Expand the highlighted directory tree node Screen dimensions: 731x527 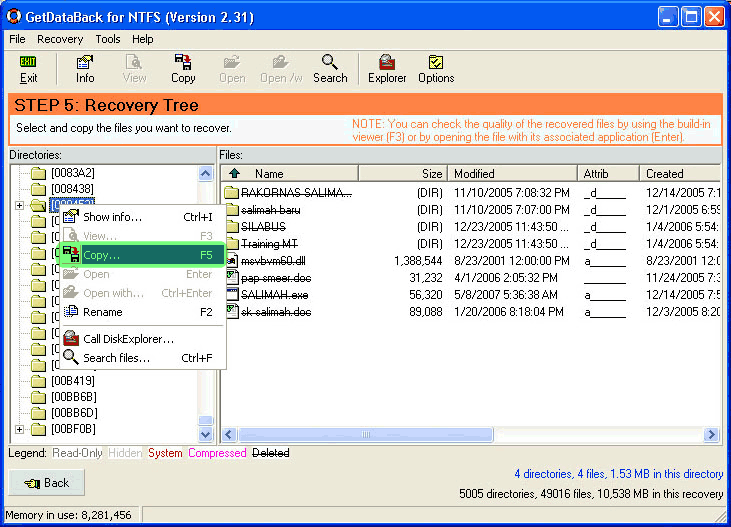[x=19, y=205]
